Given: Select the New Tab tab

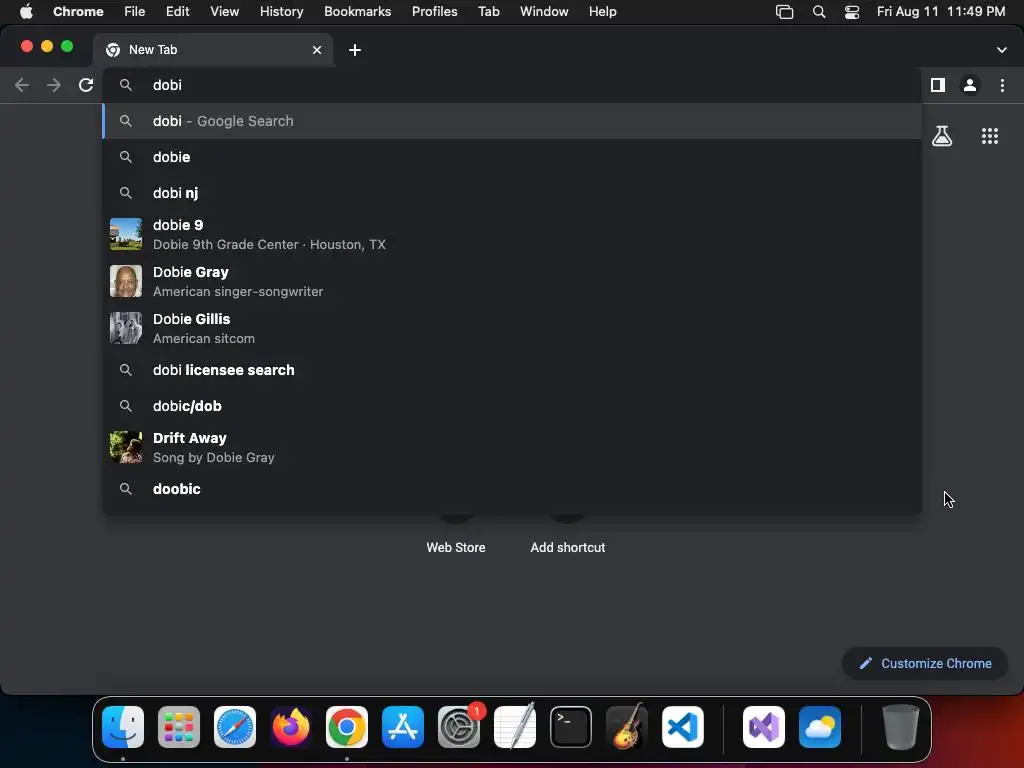Looking at the screenshot, I should [213, 50].
